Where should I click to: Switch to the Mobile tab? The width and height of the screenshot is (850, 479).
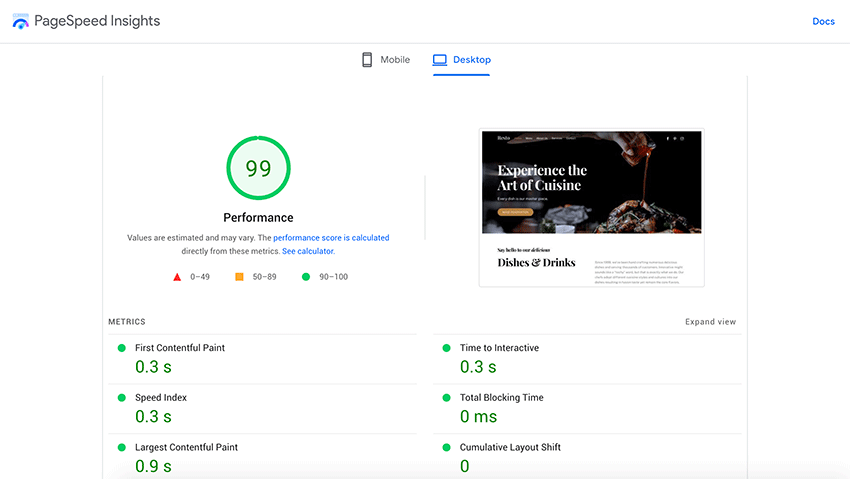click(x=386, y=60)
